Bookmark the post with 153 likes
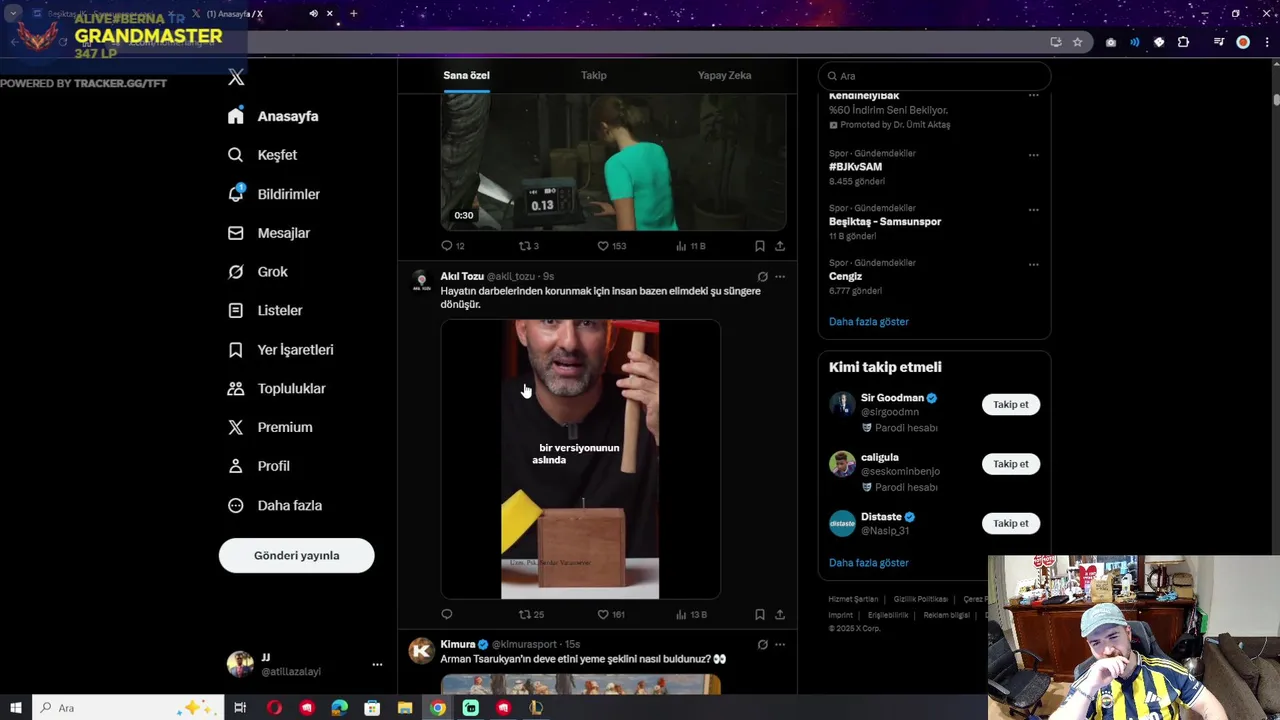The width and height of the screenshot is (1280, 720). pyautogui.click(x=760, y=245)
